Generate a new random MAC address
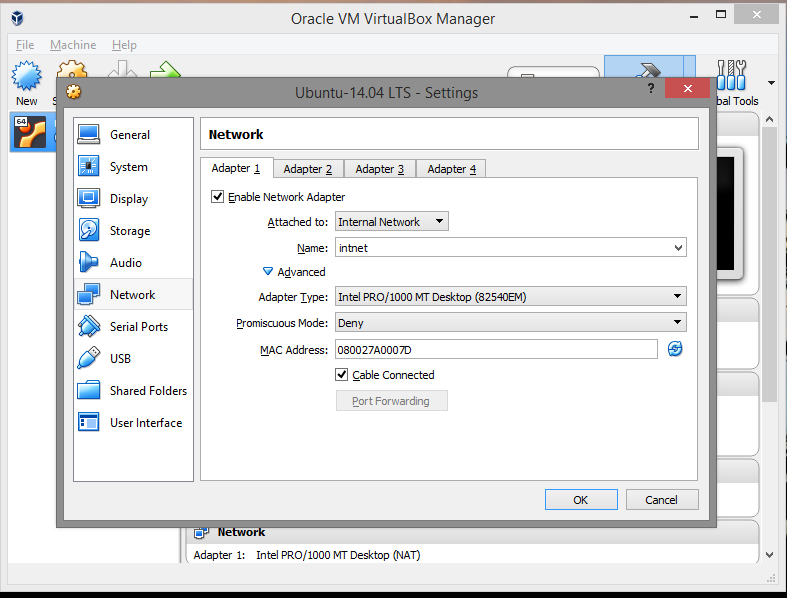The width and height of the screenshot is (787, 598). tap(675, 348)
